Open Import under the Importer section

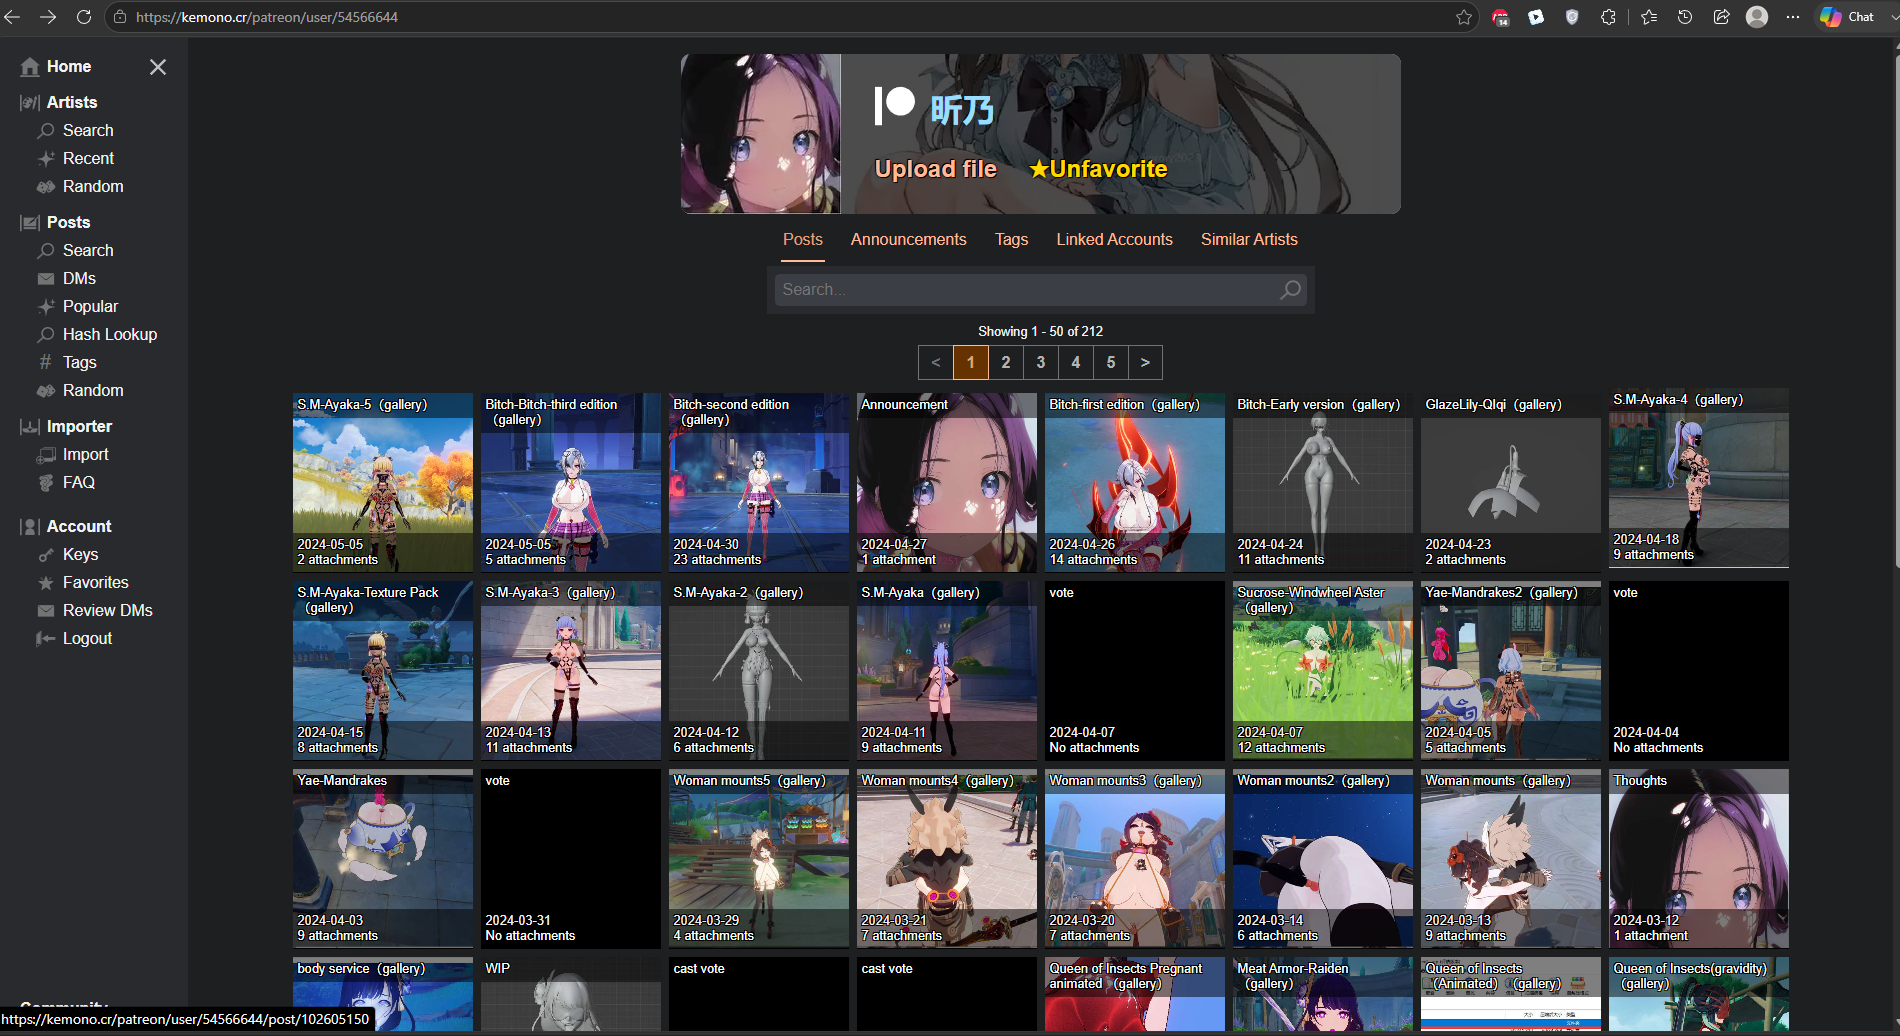coord(85,454)
